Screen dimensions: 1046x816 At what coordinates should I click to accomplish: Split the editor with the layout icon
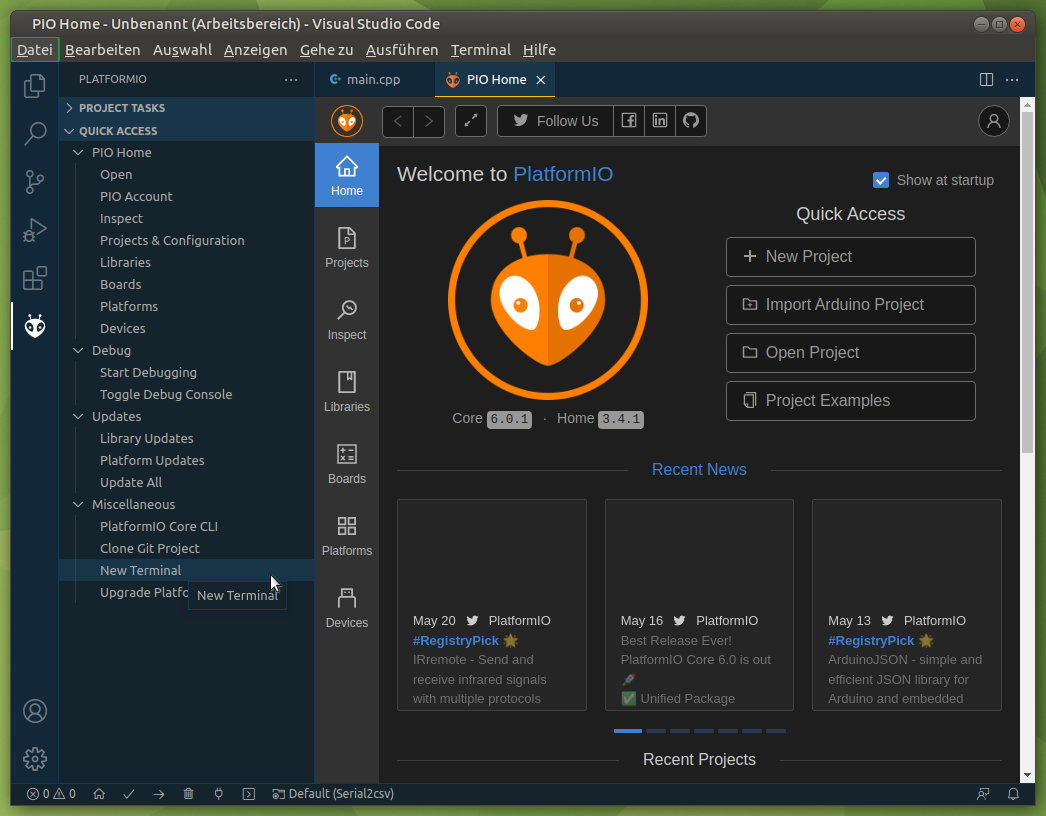click(x=987, y=79)
